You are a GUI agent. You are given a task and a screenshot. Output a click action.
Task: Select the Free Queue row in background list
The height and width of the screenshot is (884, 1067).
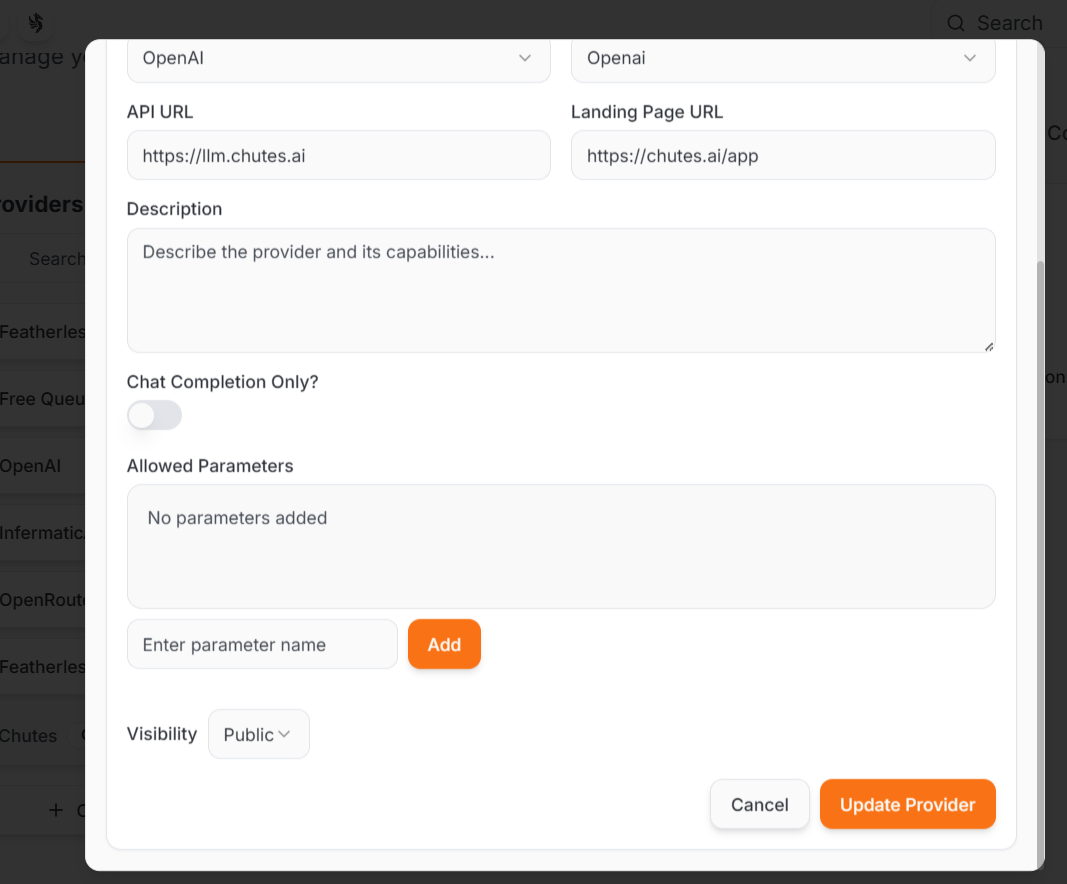[42, 399]
